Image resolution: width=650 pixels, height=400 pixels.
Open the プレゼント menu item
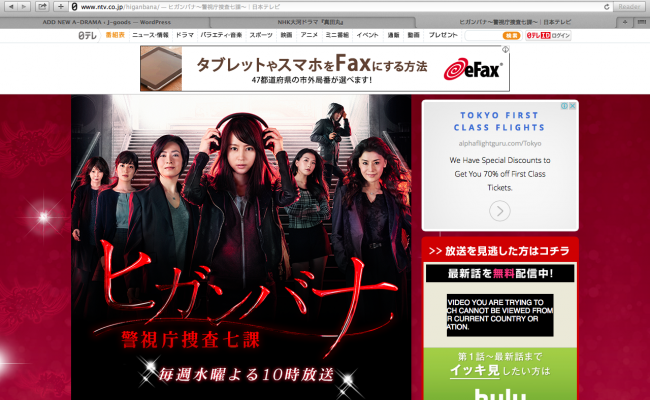click(x=443, y=35)
